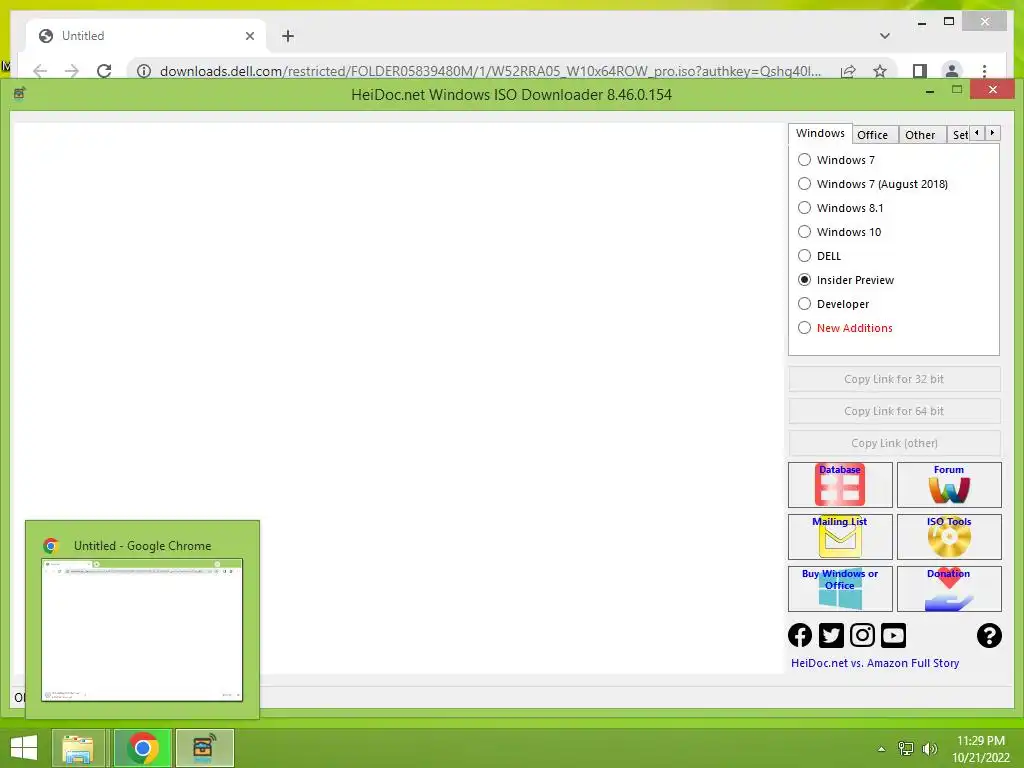Open the Instagram icon
The width and height of the screenshot is (1024, 768).
point(862,635)
